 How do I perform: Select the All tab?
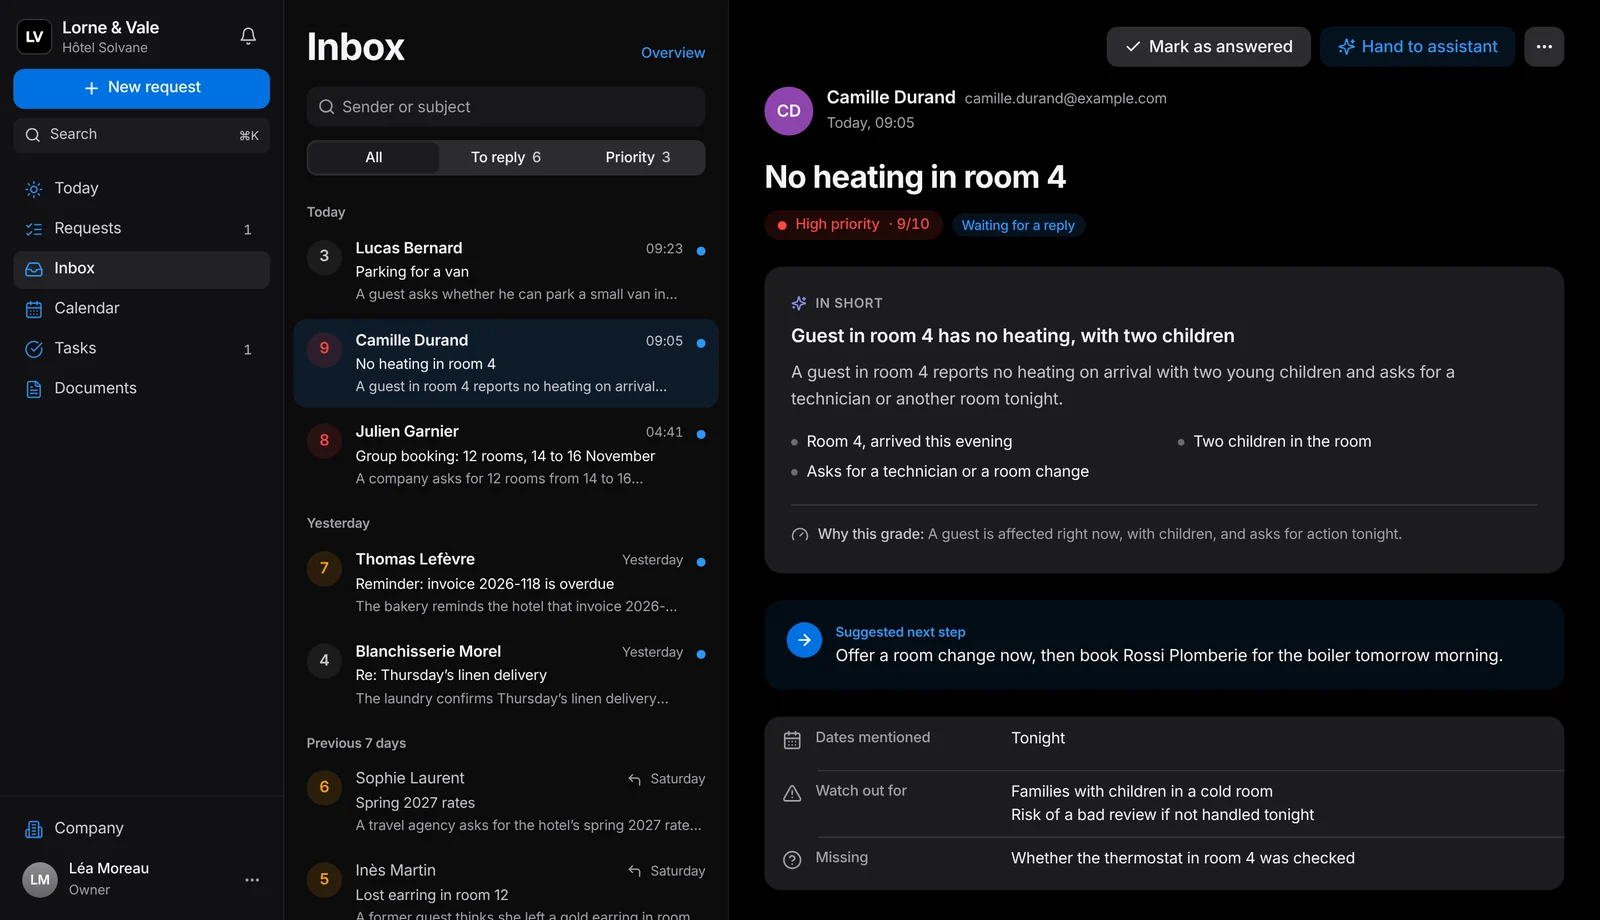point(373,157)
